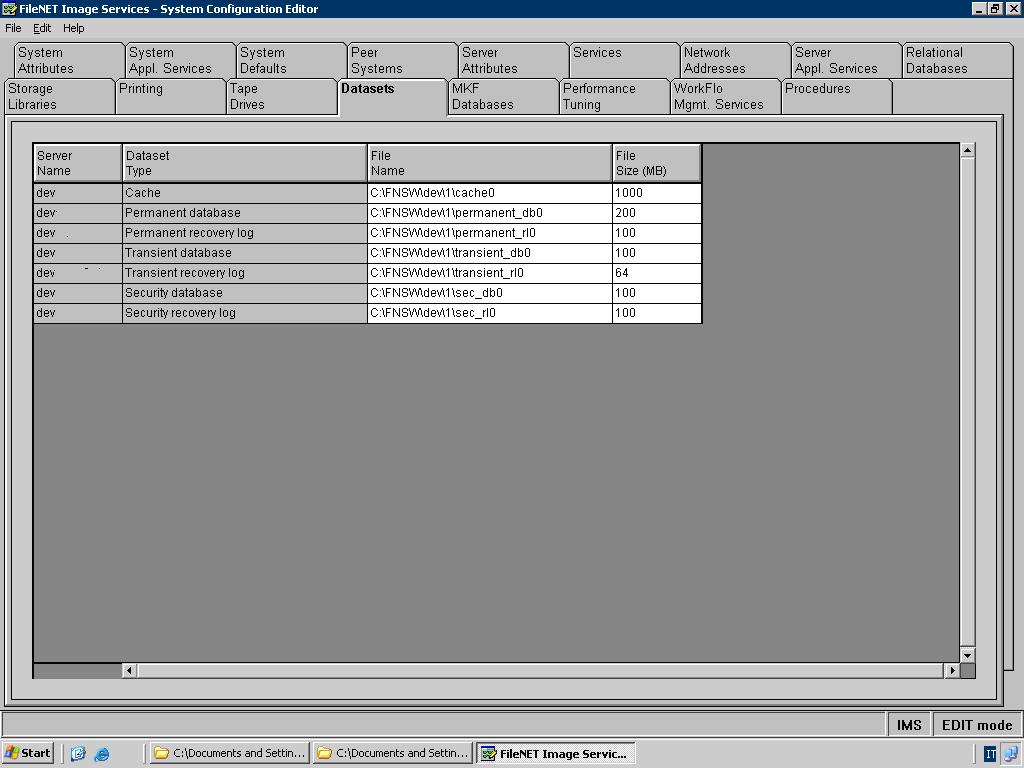This screenshot has height=768, width=1024.
Task: Open Server Appl. Services tab
Action: coord(846,60)
